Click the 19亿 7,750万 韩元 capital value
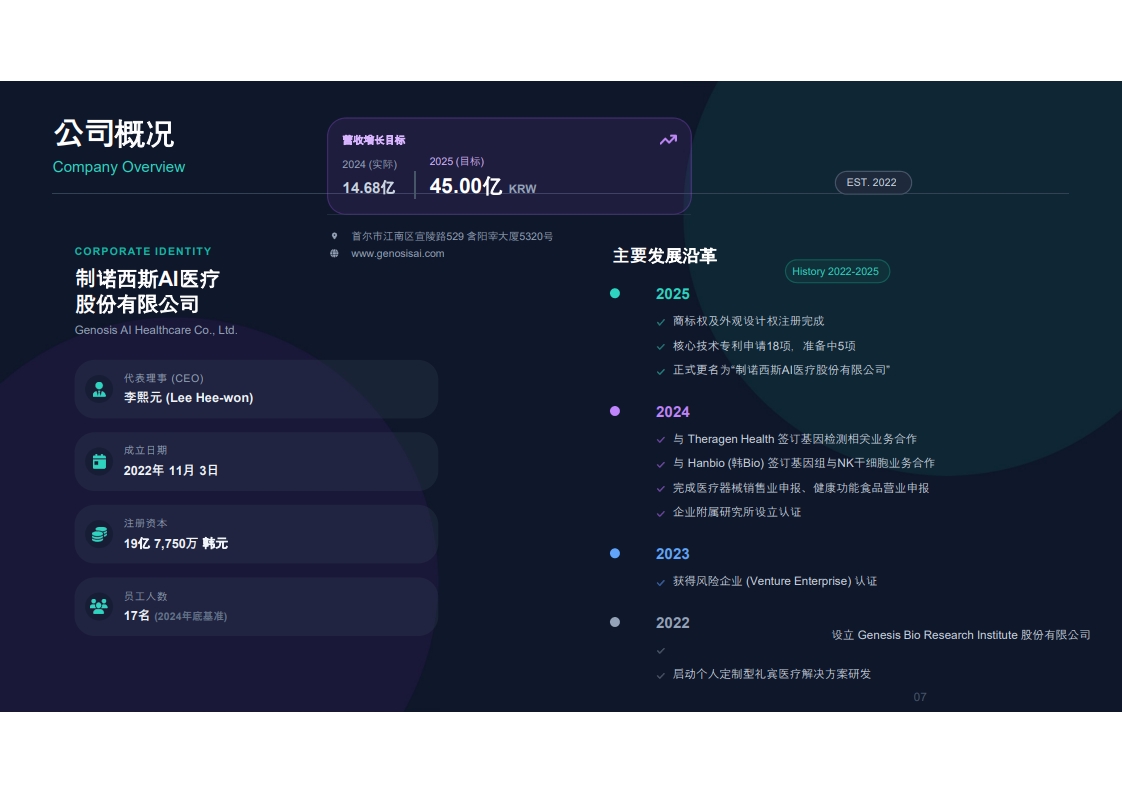This screenshot has width=1122, height=793. [x=176, y=543]
